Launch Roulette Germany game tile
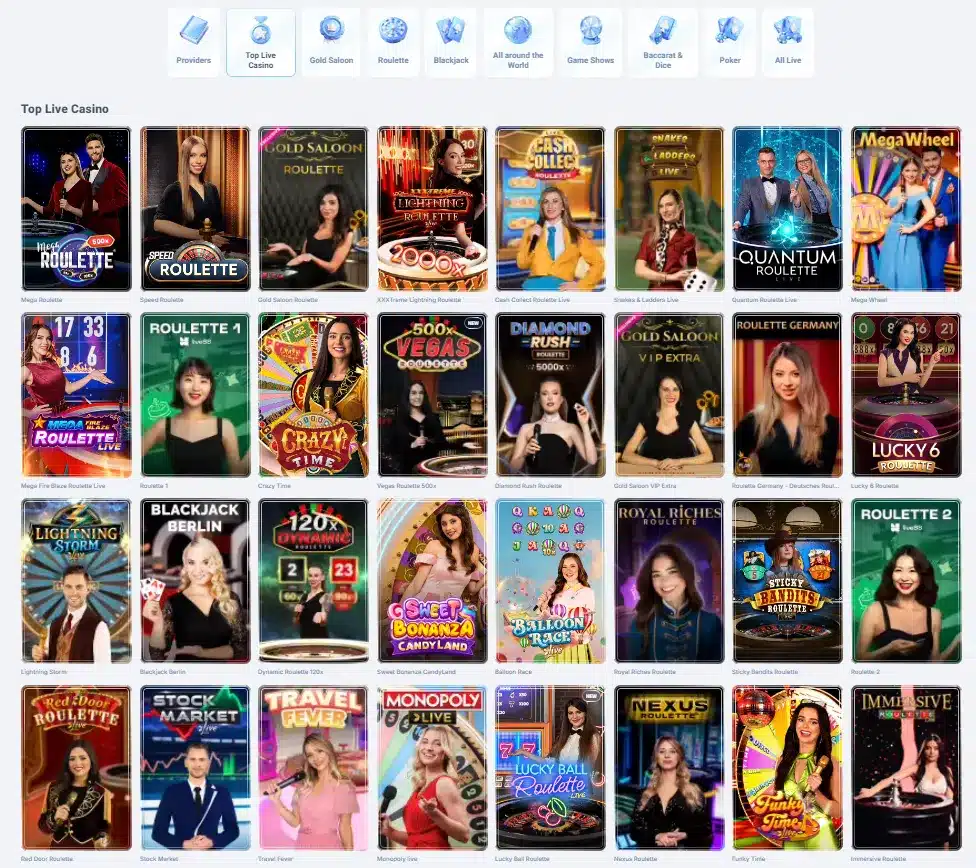This screenshot has height=868, width=976. pyautogui.click(x=787, y=395)
